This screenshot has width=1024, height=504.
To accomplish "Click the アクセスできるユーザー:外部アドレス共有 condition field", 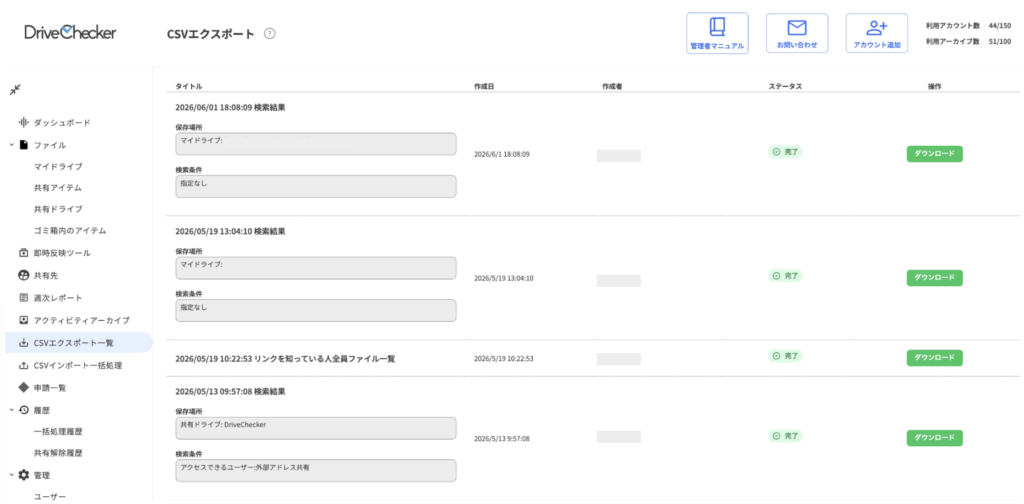I will point(316,471).
